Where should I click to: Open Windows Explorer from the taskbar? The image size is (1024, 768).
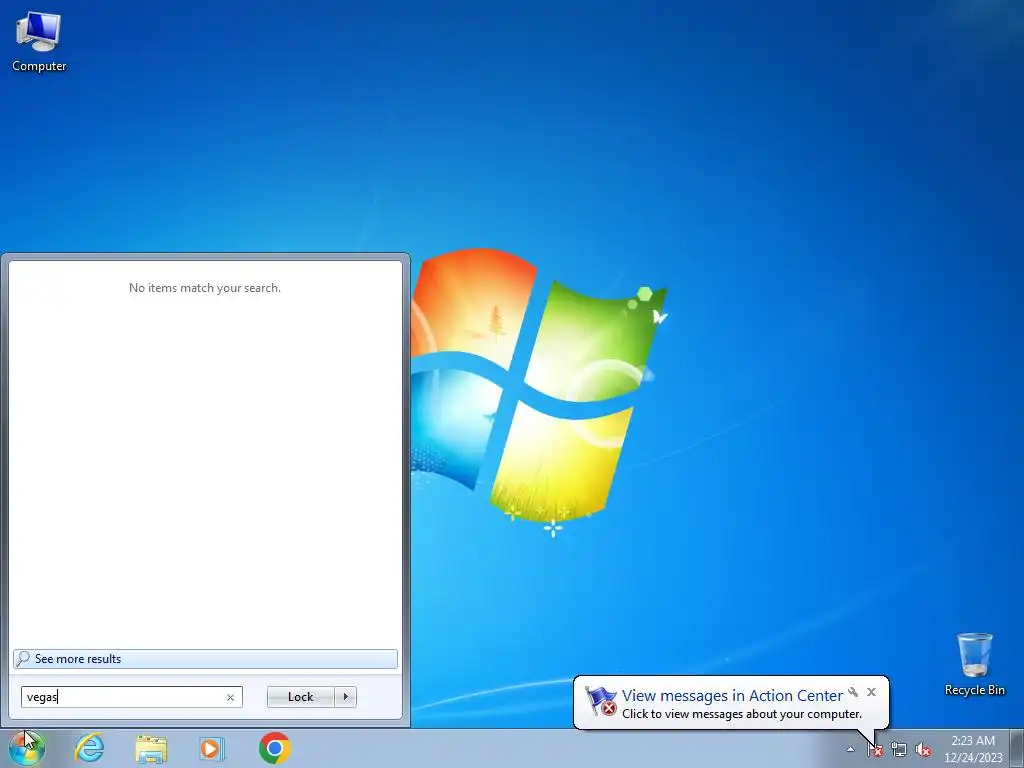(151, 748)
